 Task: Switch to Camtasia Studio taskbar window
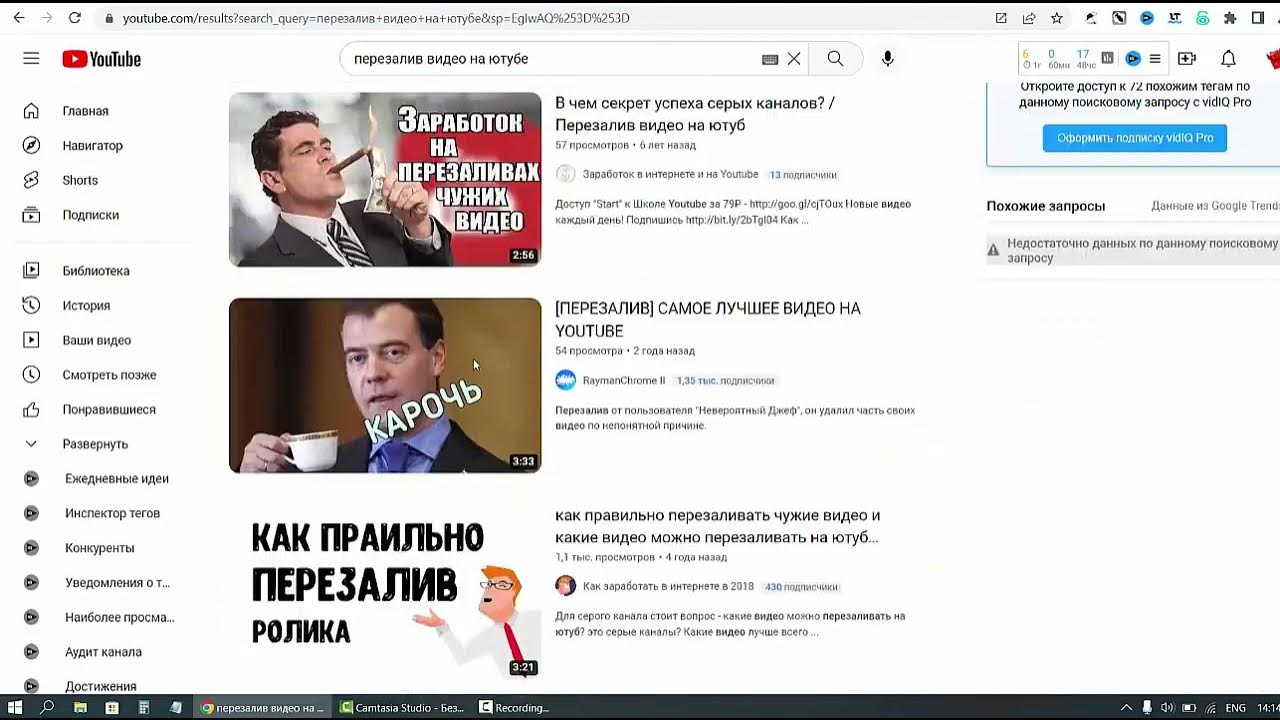point(401,707)
